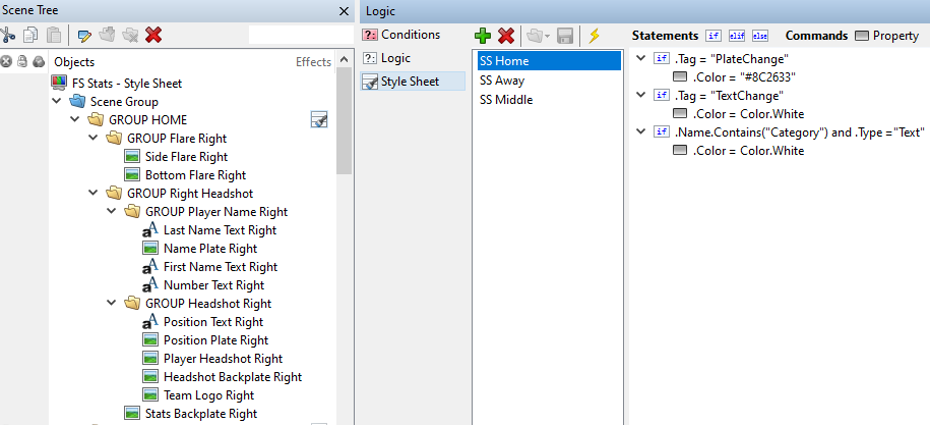Click the style sheet icon beside GROUP HOME

coord(319,120)
